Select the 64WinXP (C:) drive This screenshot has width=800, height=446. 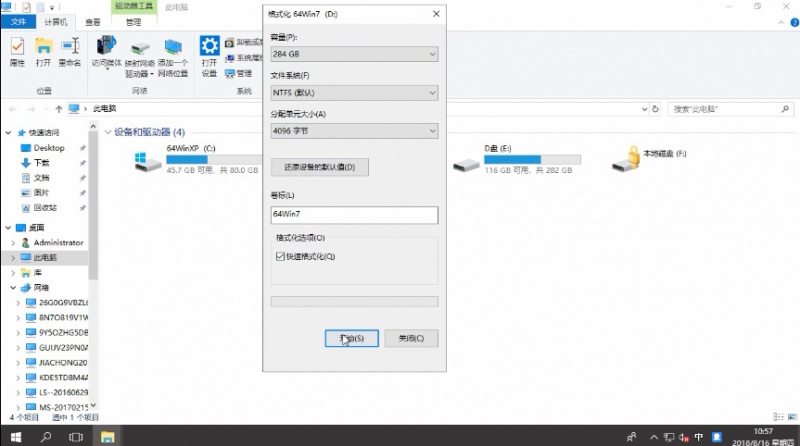pyautogui.click(x=197, y=159)
